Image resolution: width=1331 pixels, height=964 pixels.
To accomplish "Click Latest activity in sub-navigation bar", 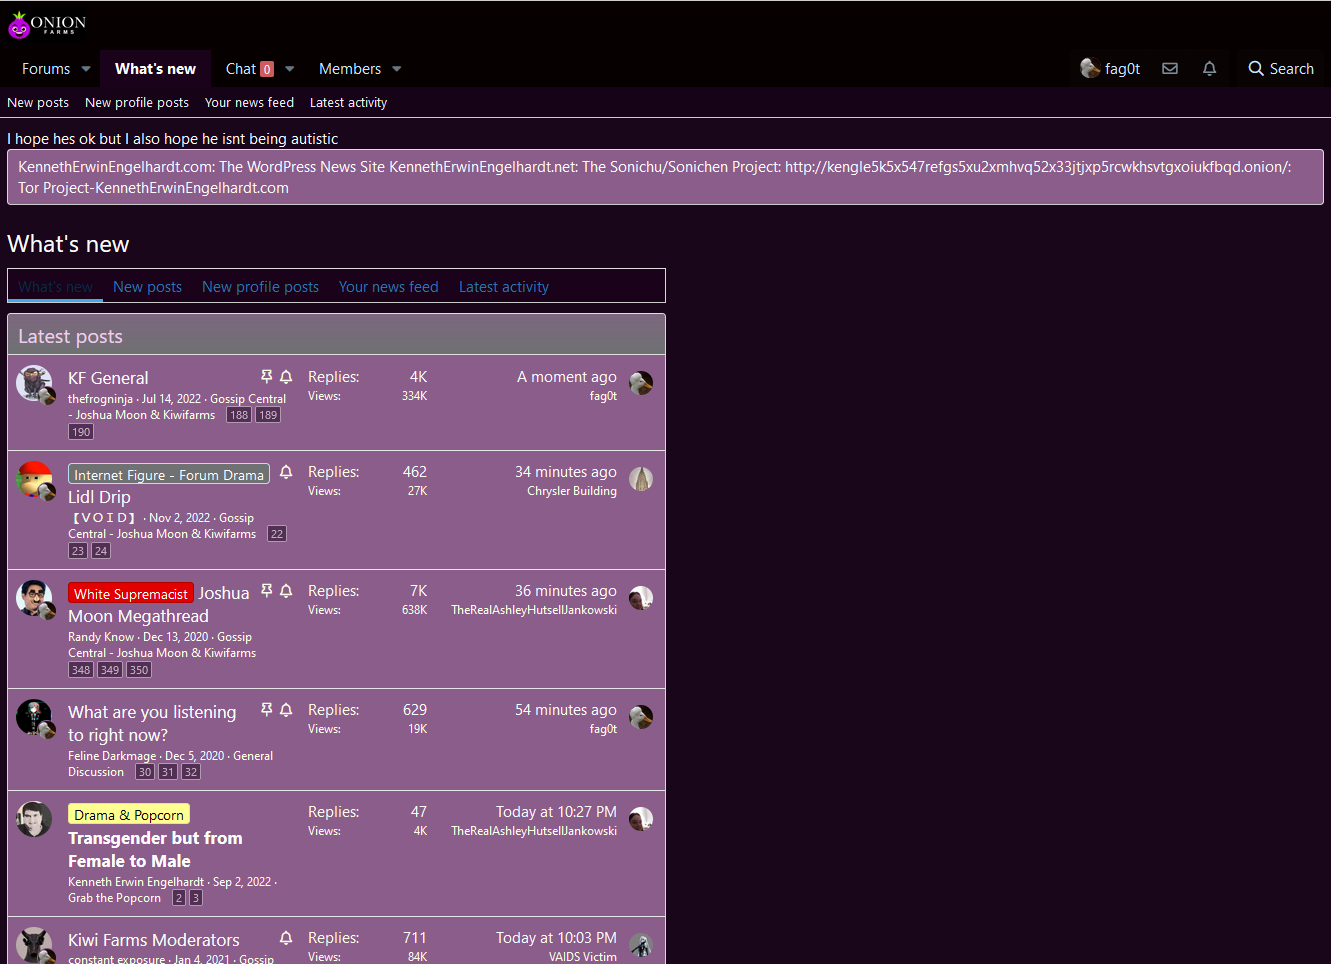I will (348, 103).
